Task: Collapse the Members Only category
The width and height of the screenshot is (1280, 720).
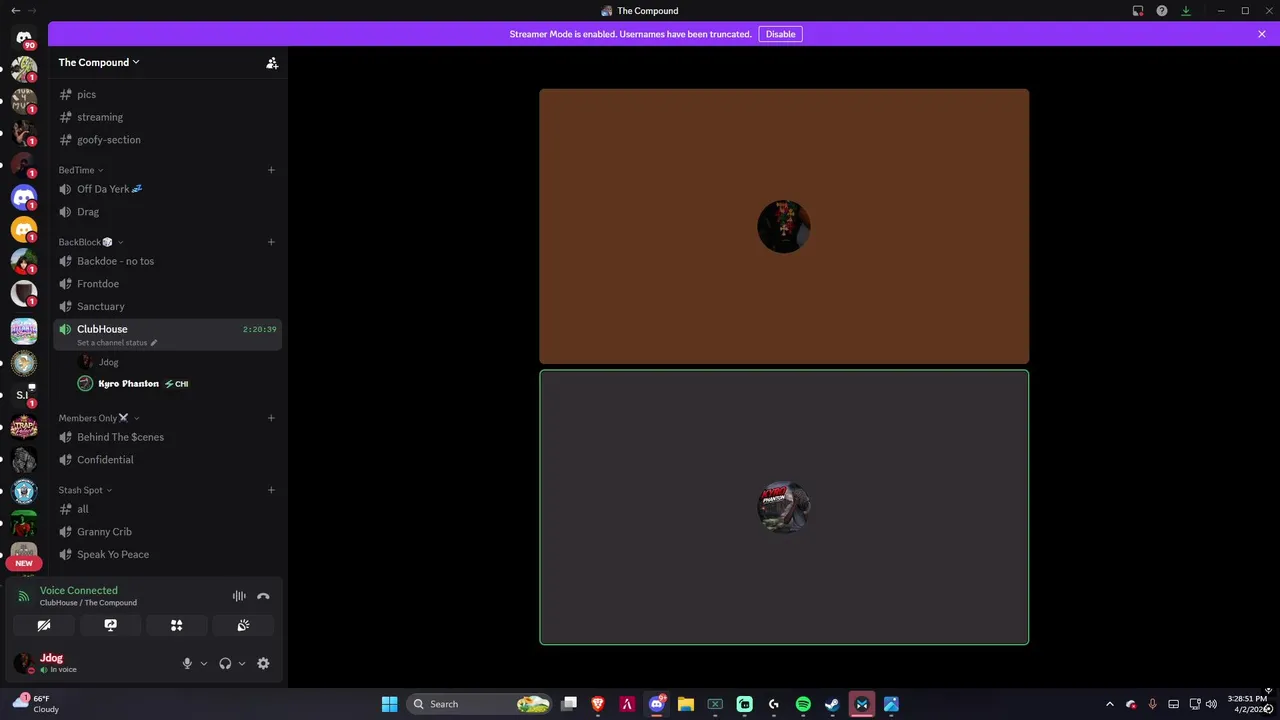Action: (99, 418)
